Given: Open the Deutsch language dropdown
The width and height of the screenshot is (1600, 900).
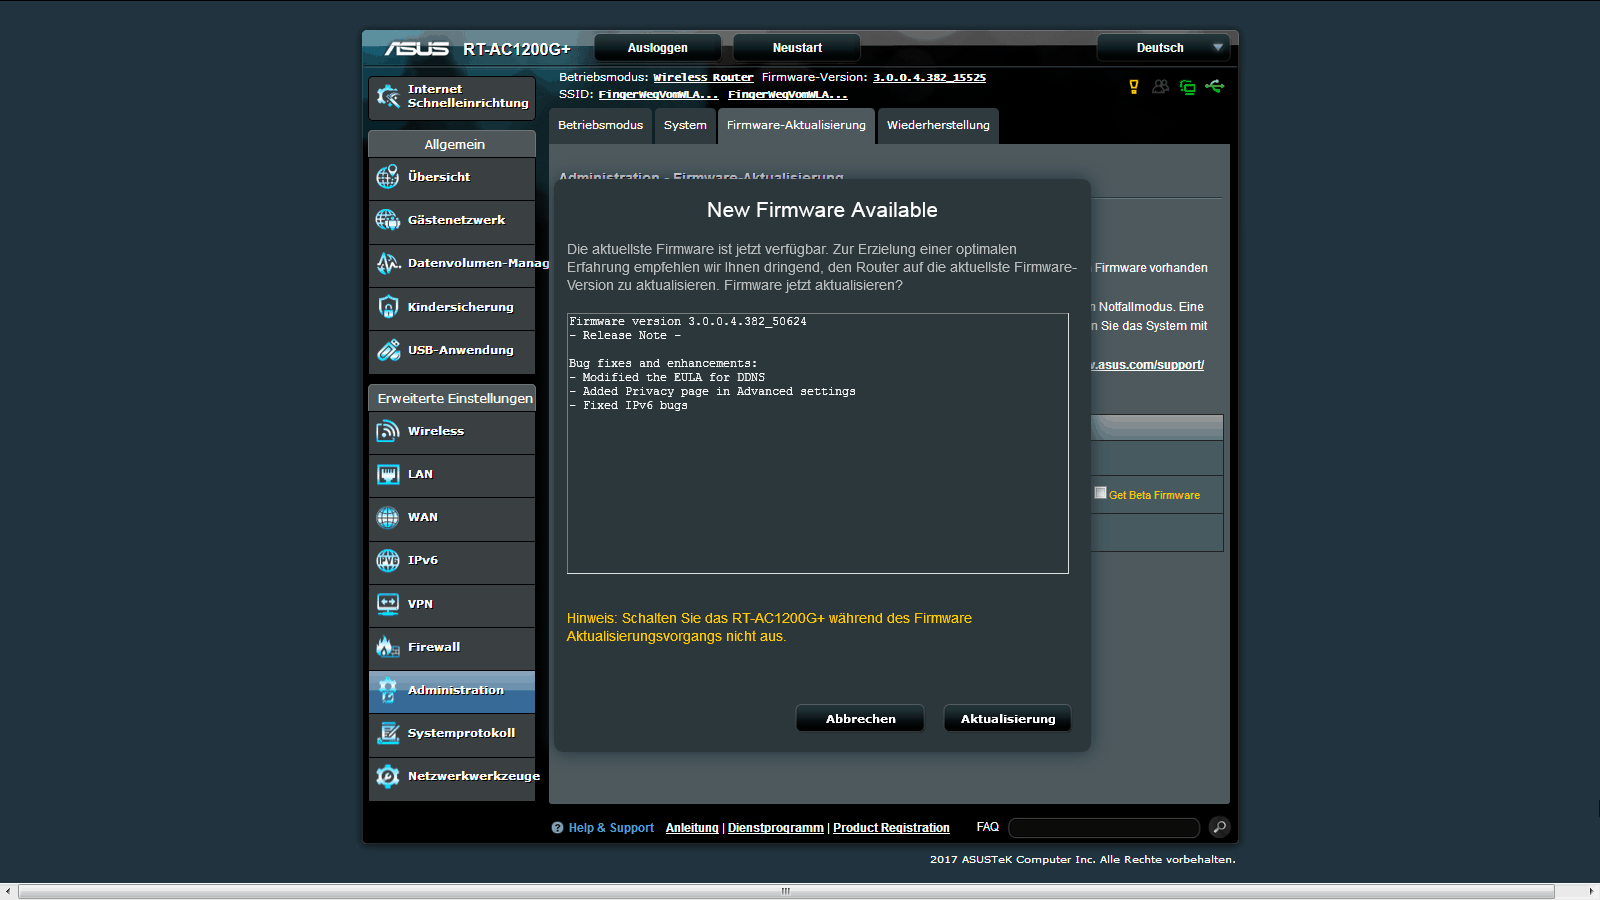Looking at the screenshot, I should pyautogui.click(x=1164, y=48).
